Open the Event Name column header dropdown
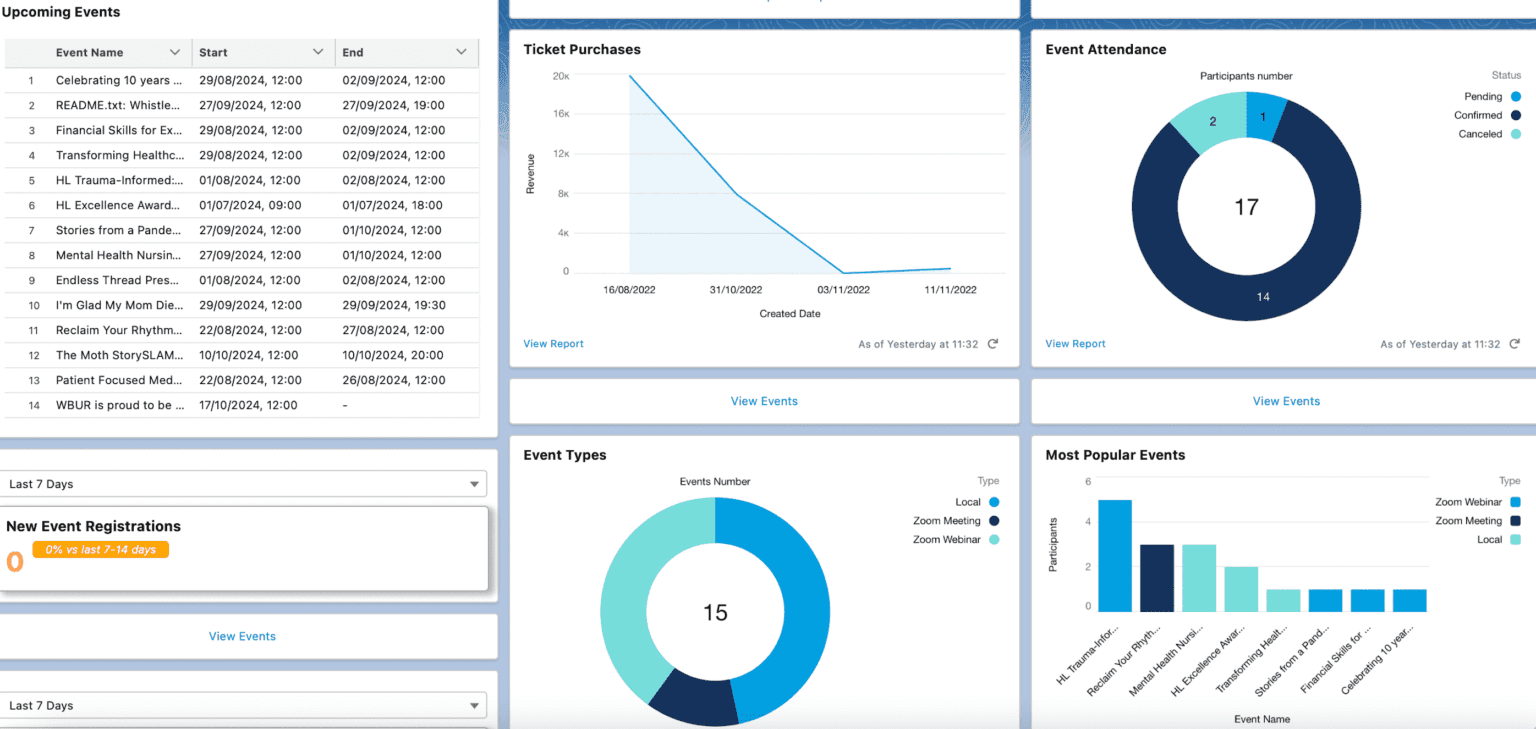This screenshot has width=1536, height=729. click(176, 52)
